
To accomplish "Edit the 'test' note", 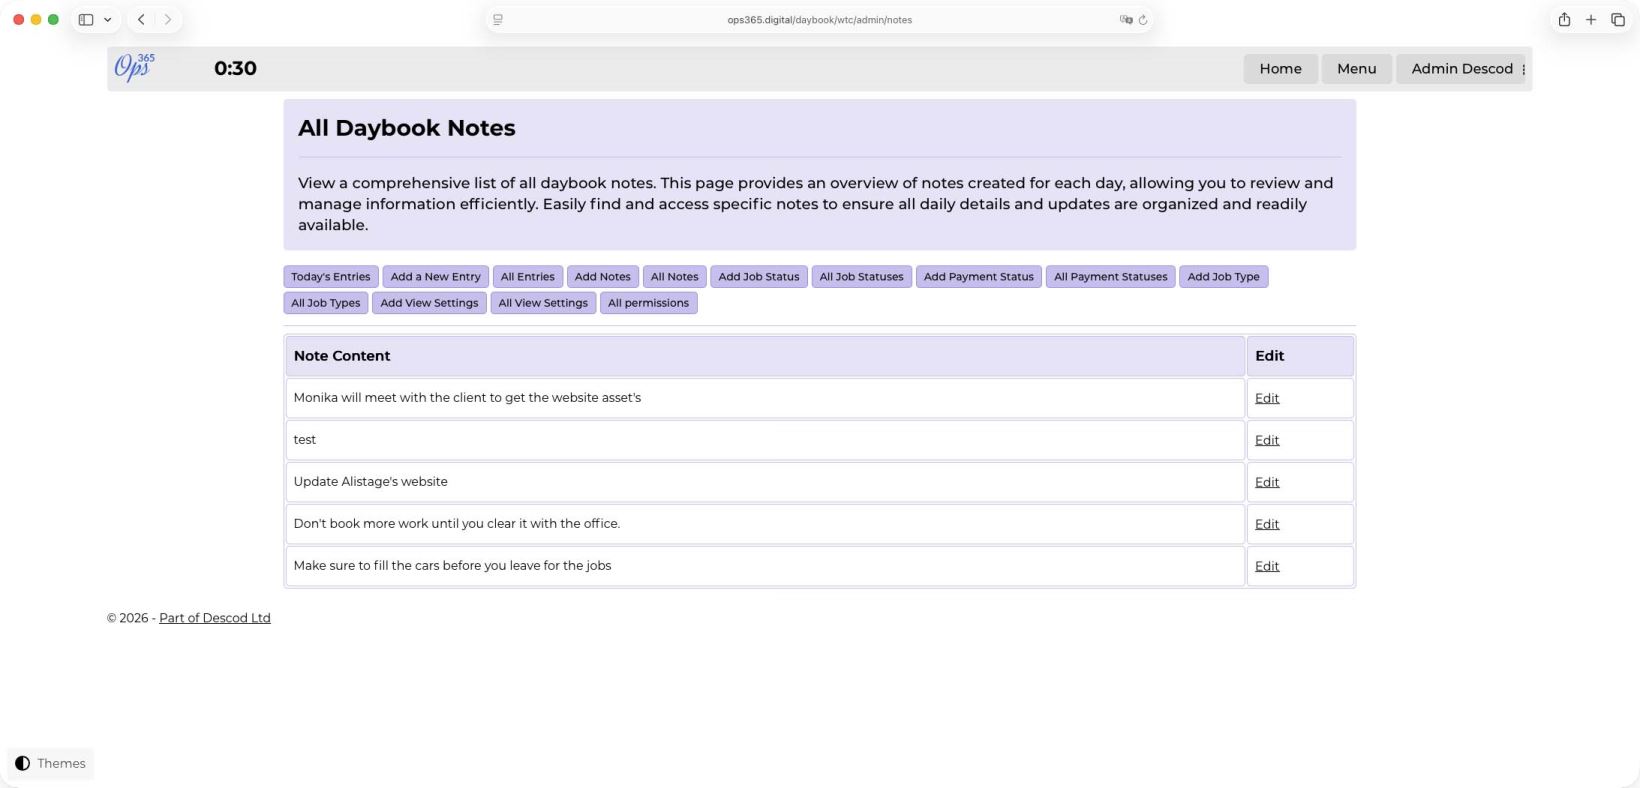I will click(1267, 440).
